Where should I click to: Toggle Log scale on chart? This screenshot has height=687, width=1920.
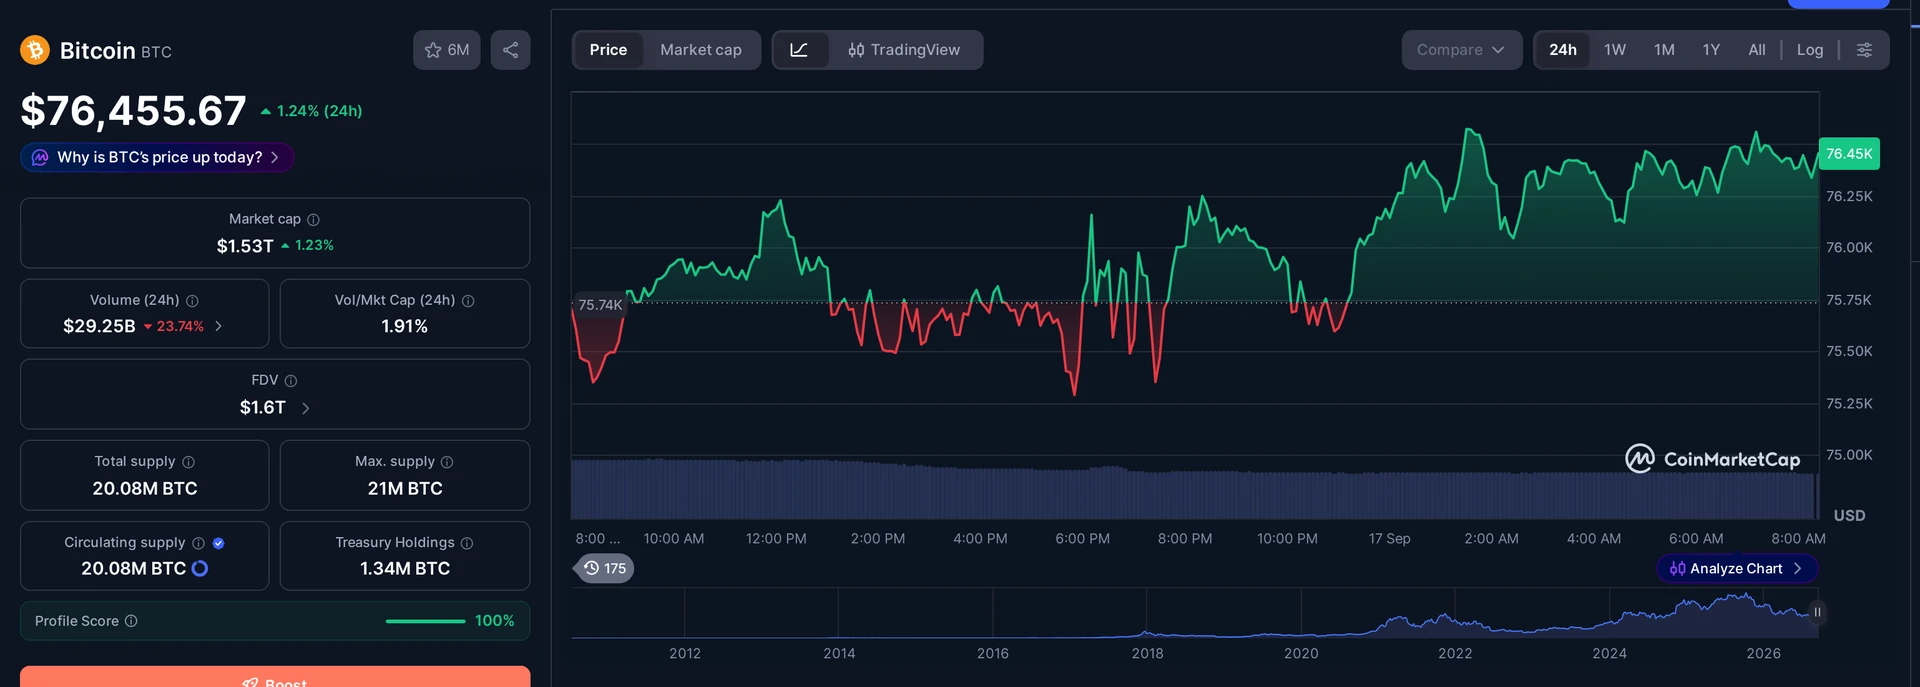click(x=1810, y=50)
